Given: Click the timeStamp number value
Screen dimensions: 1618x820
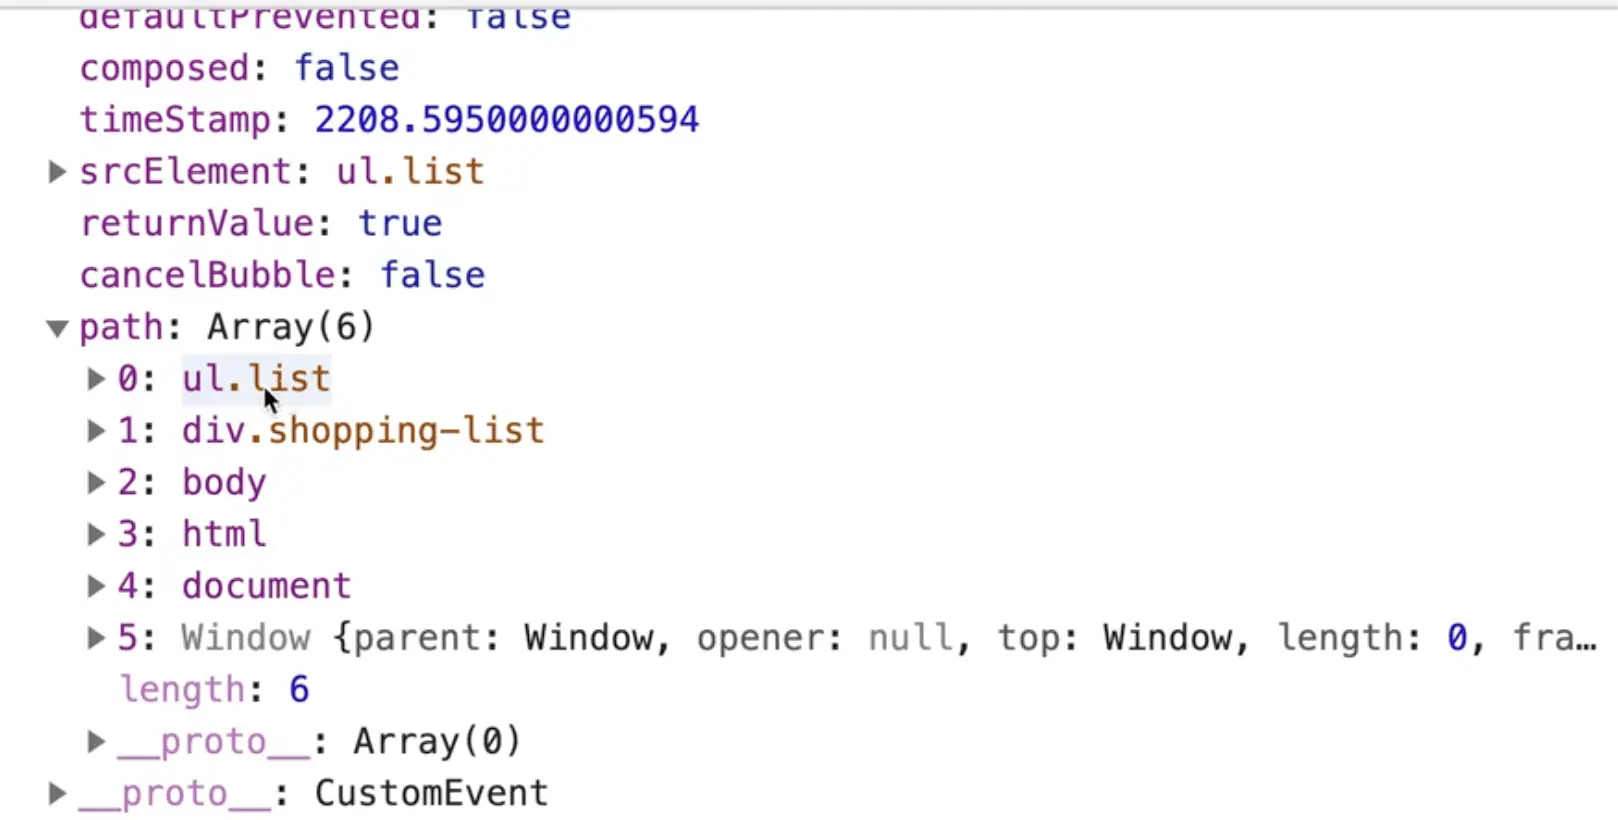Looking at the screenshot, I should point(506,120).
